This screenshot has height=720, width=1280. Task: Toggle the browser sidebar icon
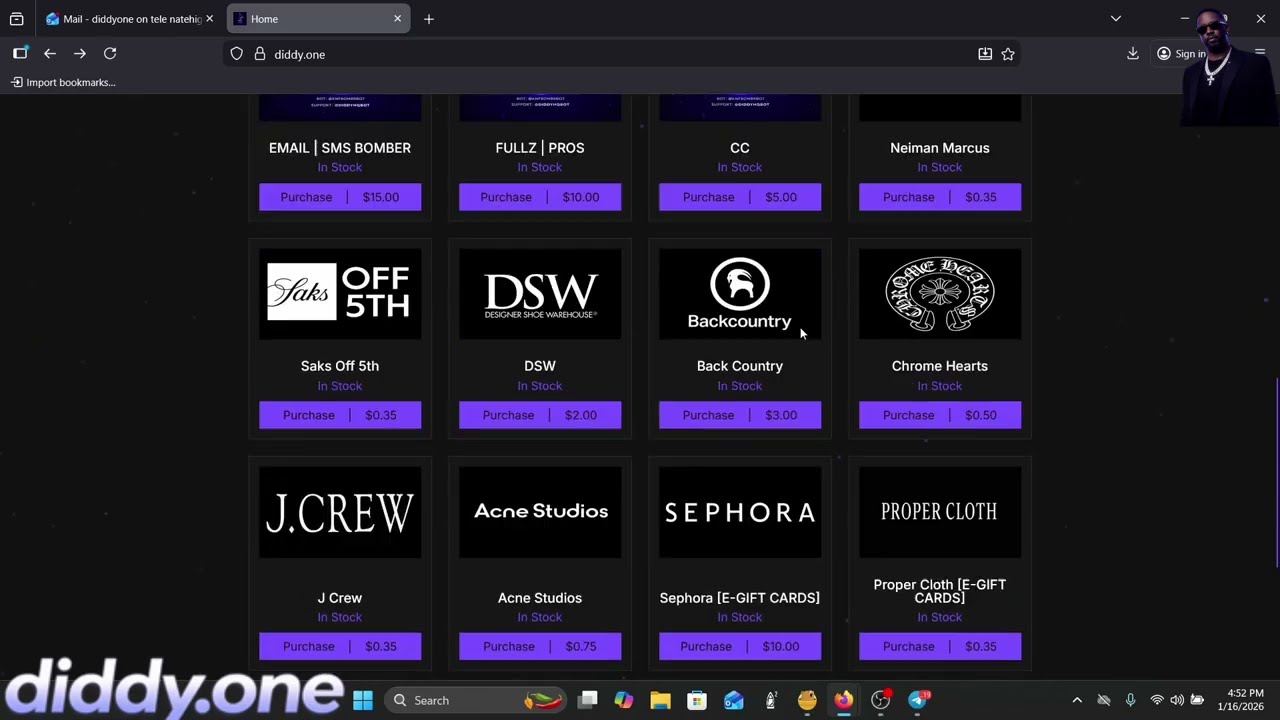[x=20, y=54]
